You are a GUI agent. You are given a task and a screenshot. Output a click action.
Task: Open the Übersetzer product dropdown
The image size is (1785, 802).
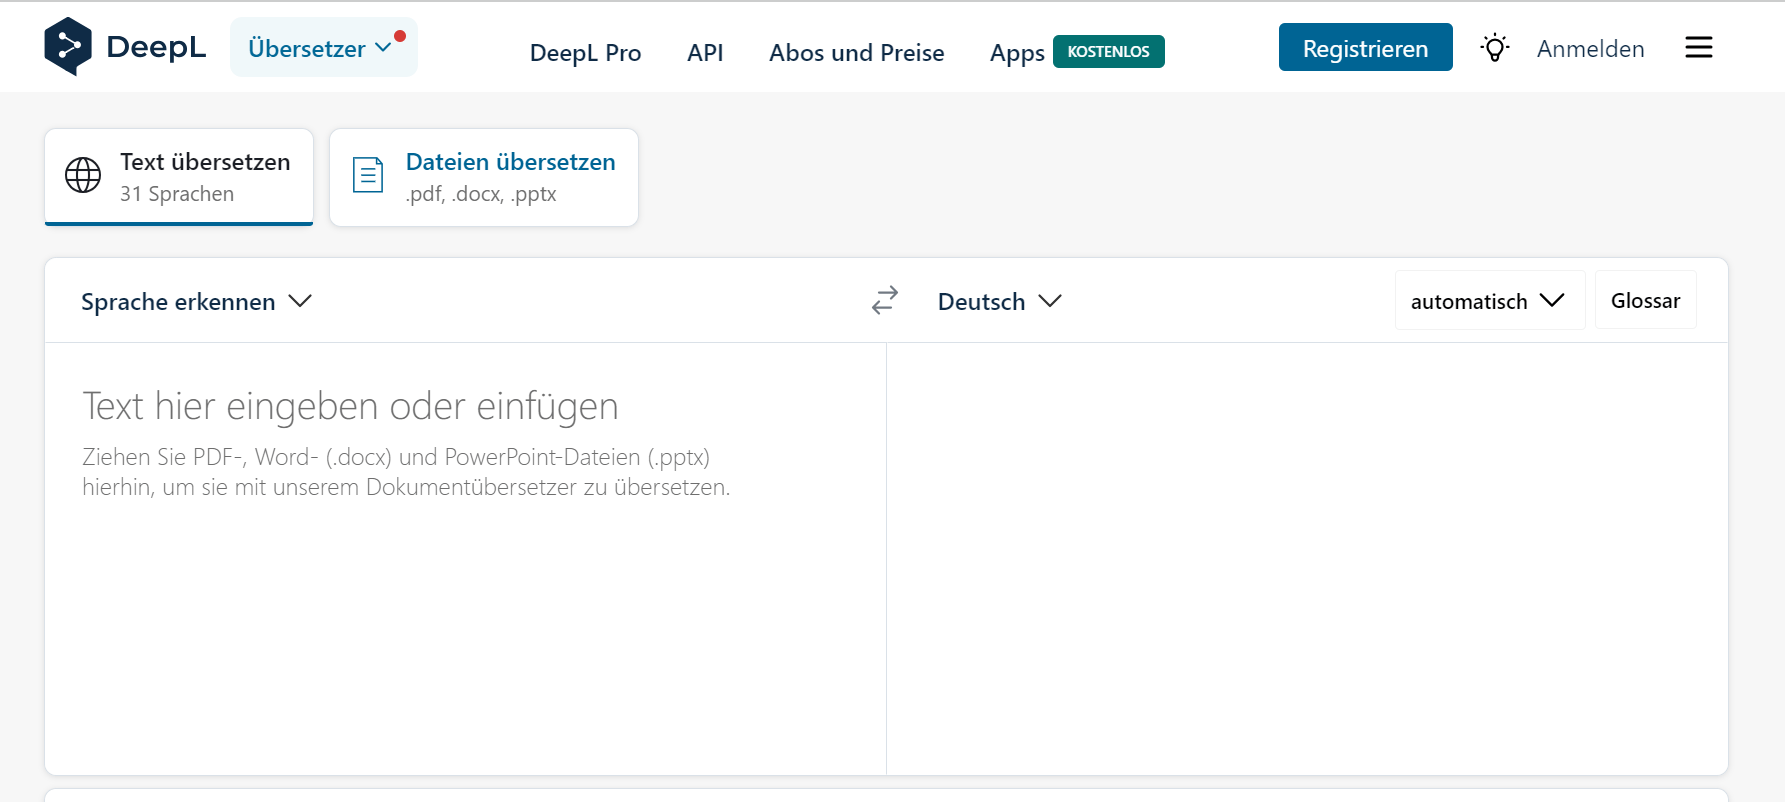[324, 47]
